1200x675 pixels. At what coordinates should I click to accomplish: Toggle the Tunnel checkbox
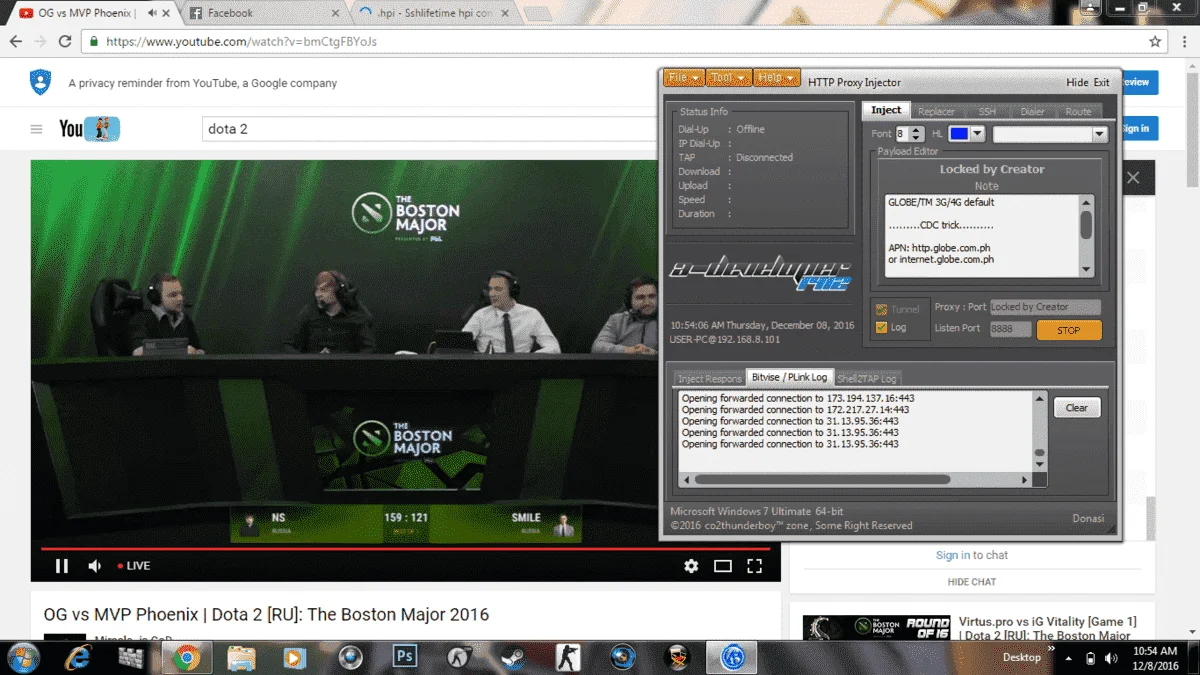881,309
